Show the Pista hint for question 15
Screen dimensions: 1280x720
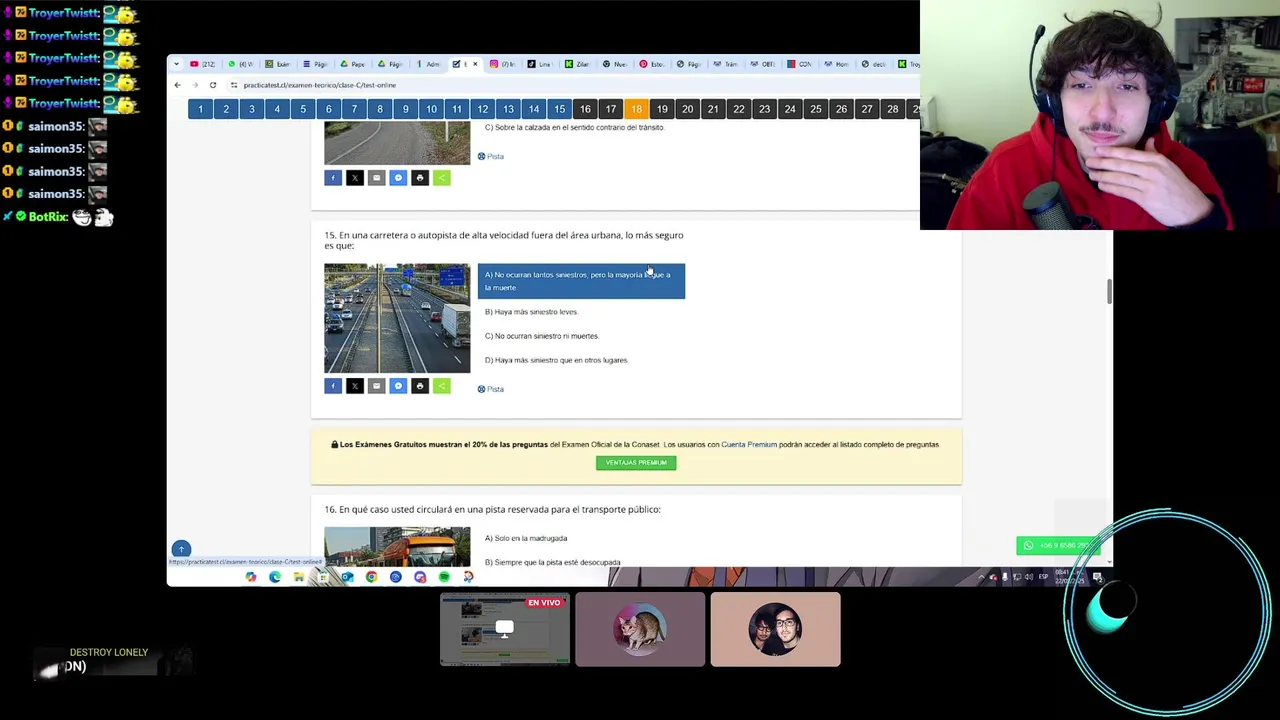(x=490, y=389)
